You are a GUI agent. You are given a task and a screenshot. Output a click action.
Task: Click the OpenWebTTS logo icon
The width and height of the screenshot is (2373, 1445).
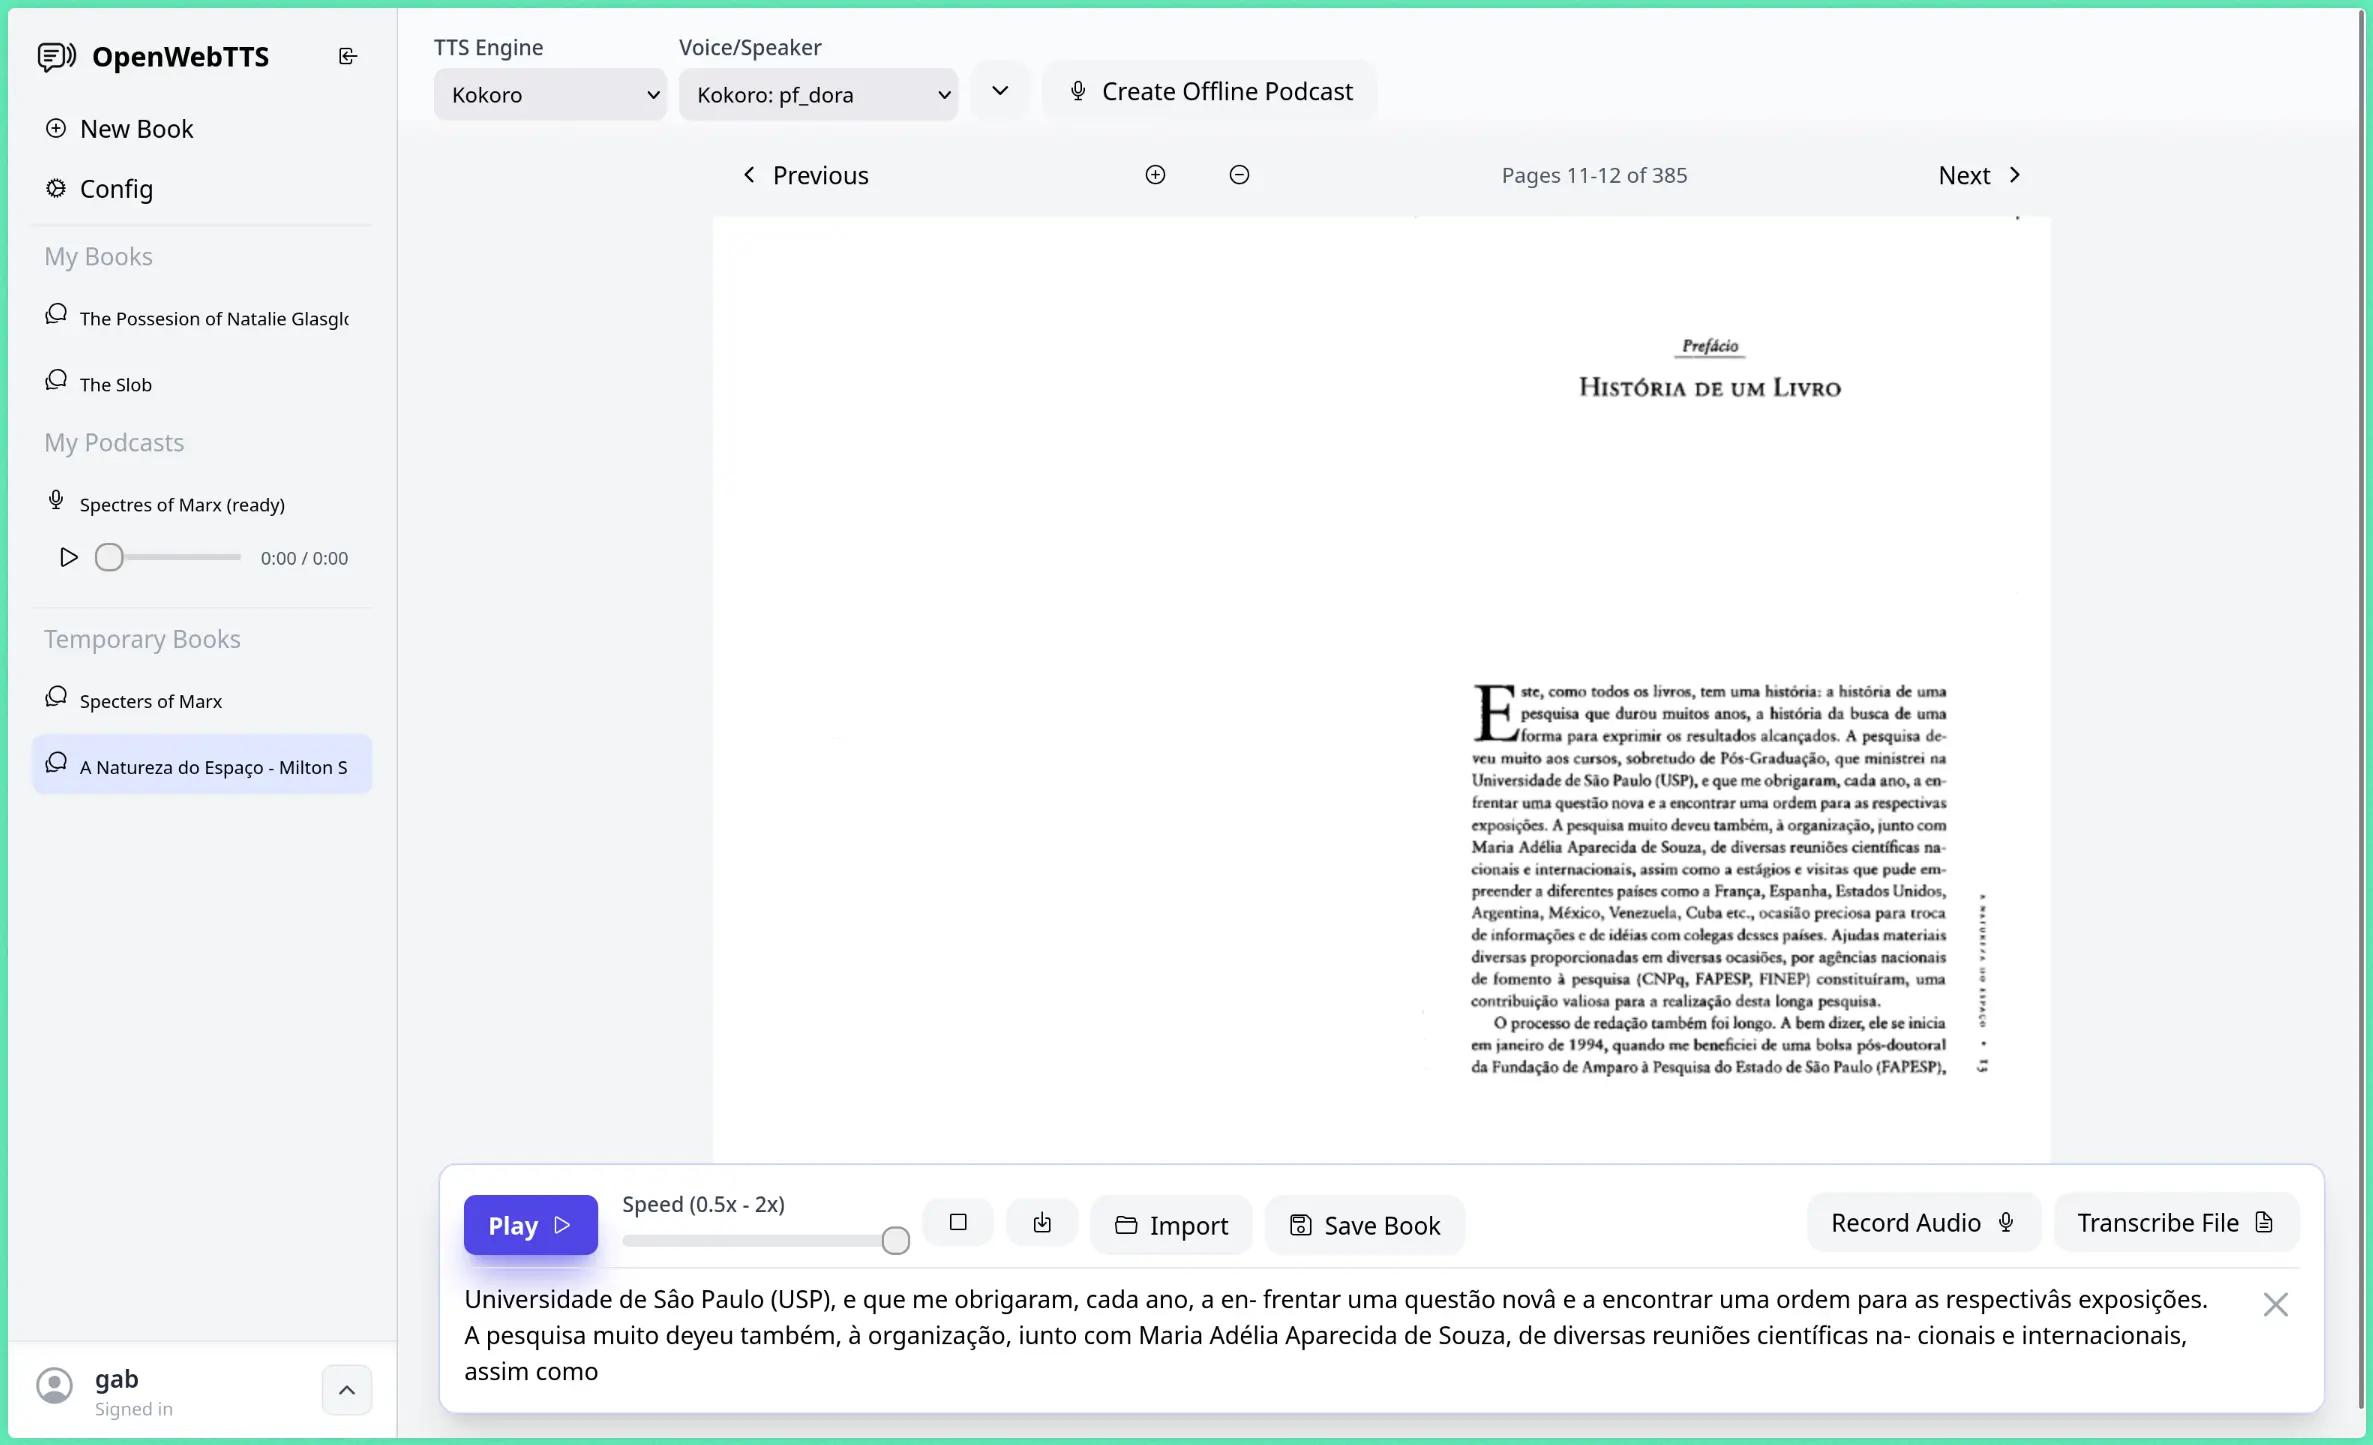click(57, 57)
